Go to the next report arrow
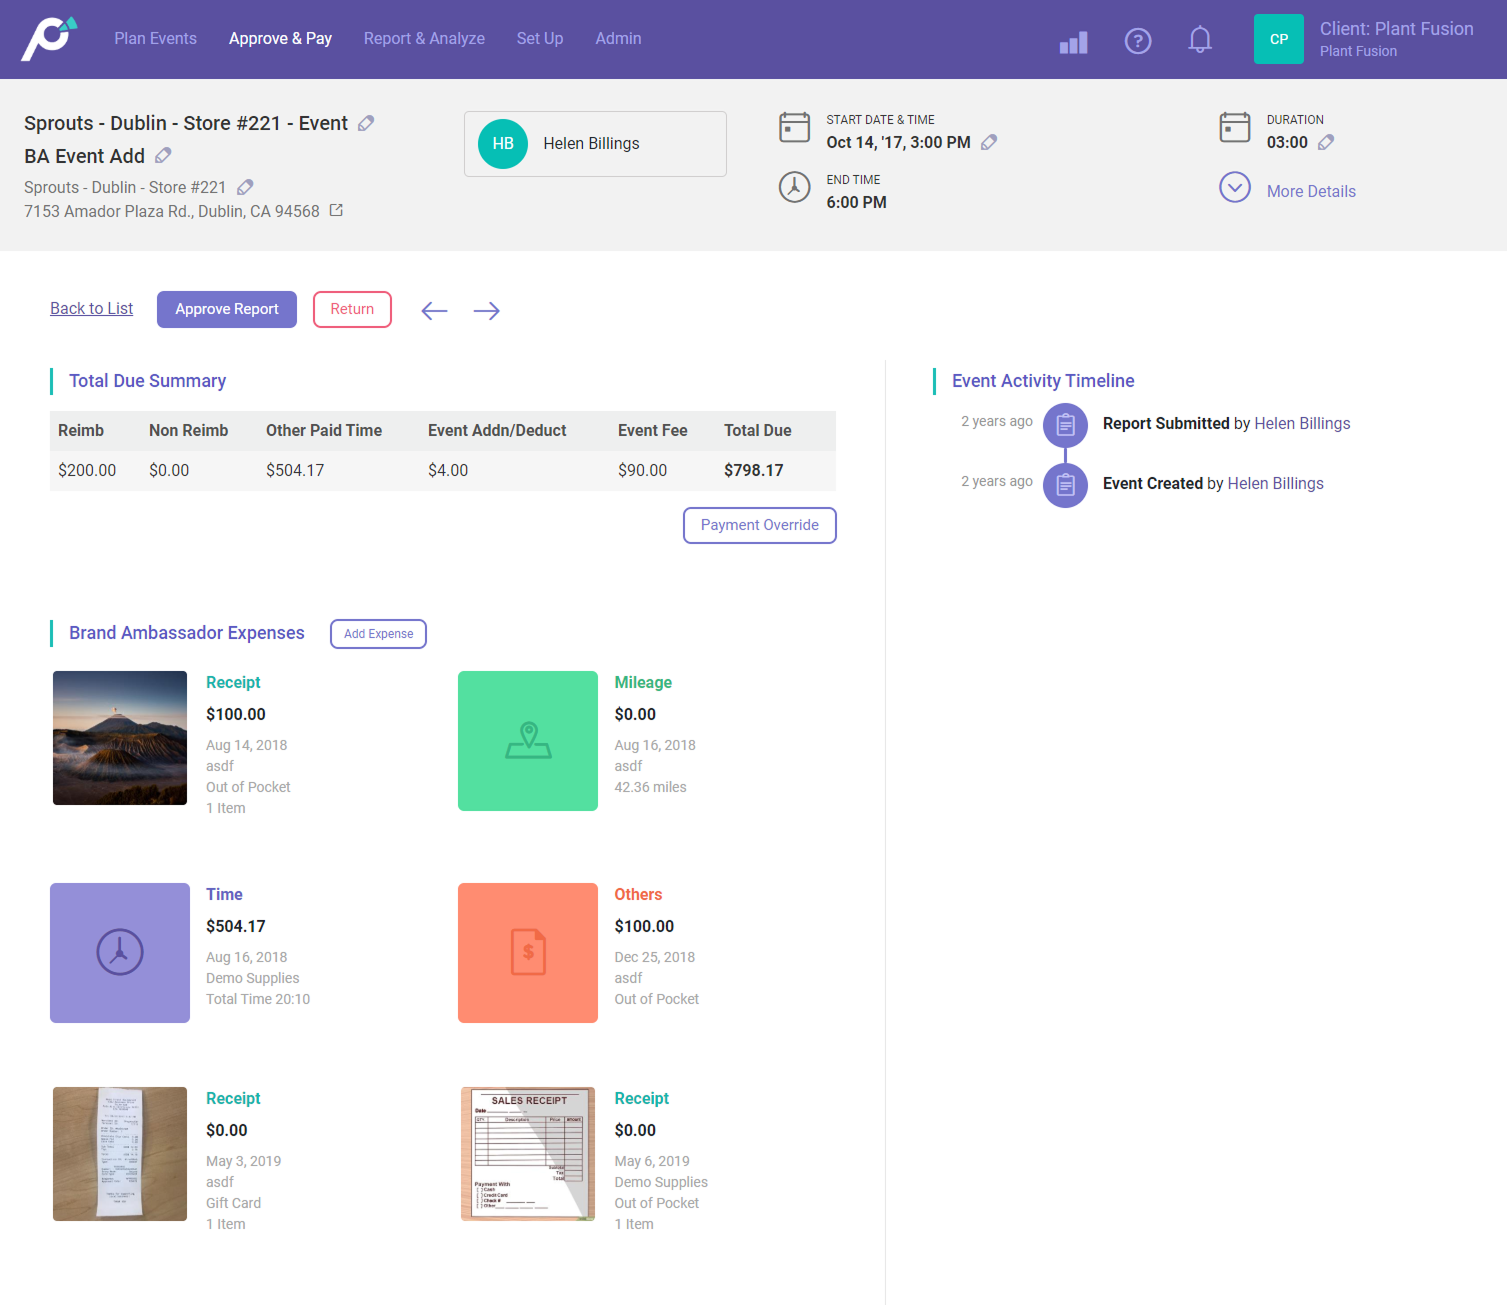This screenshot has height=1305, width=1507. 486,311
